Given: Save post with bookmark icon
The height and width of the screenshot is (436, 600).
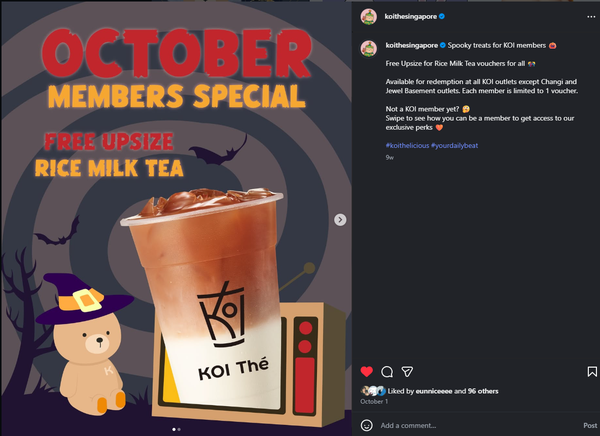Looking at the screenshot, I should [592, 371].
